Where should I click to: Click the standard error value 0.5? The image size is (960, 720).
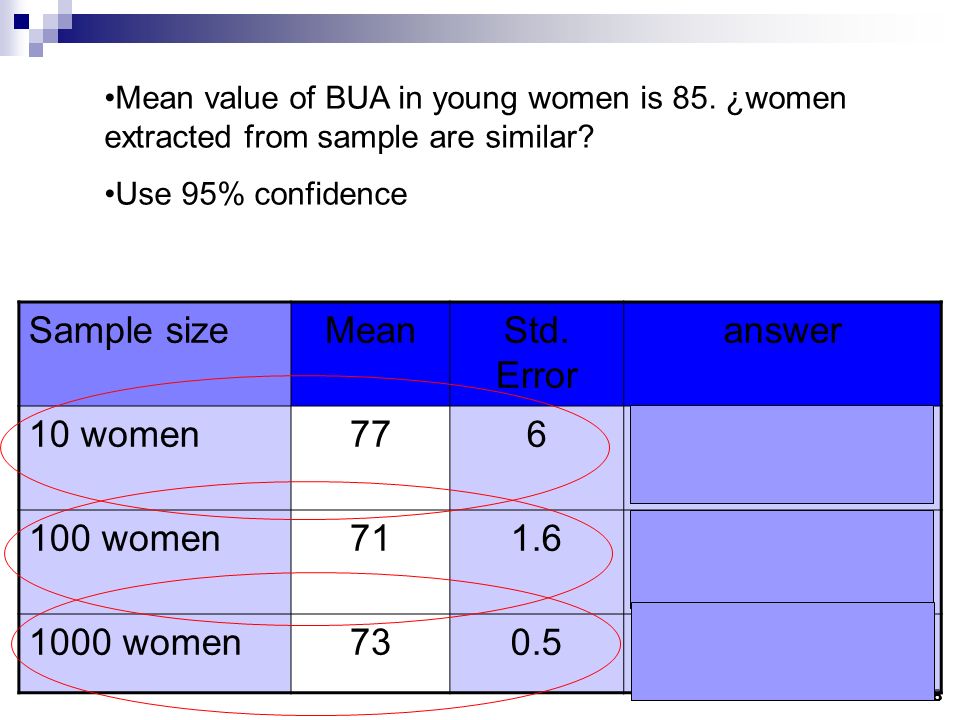tap(536, 642)
